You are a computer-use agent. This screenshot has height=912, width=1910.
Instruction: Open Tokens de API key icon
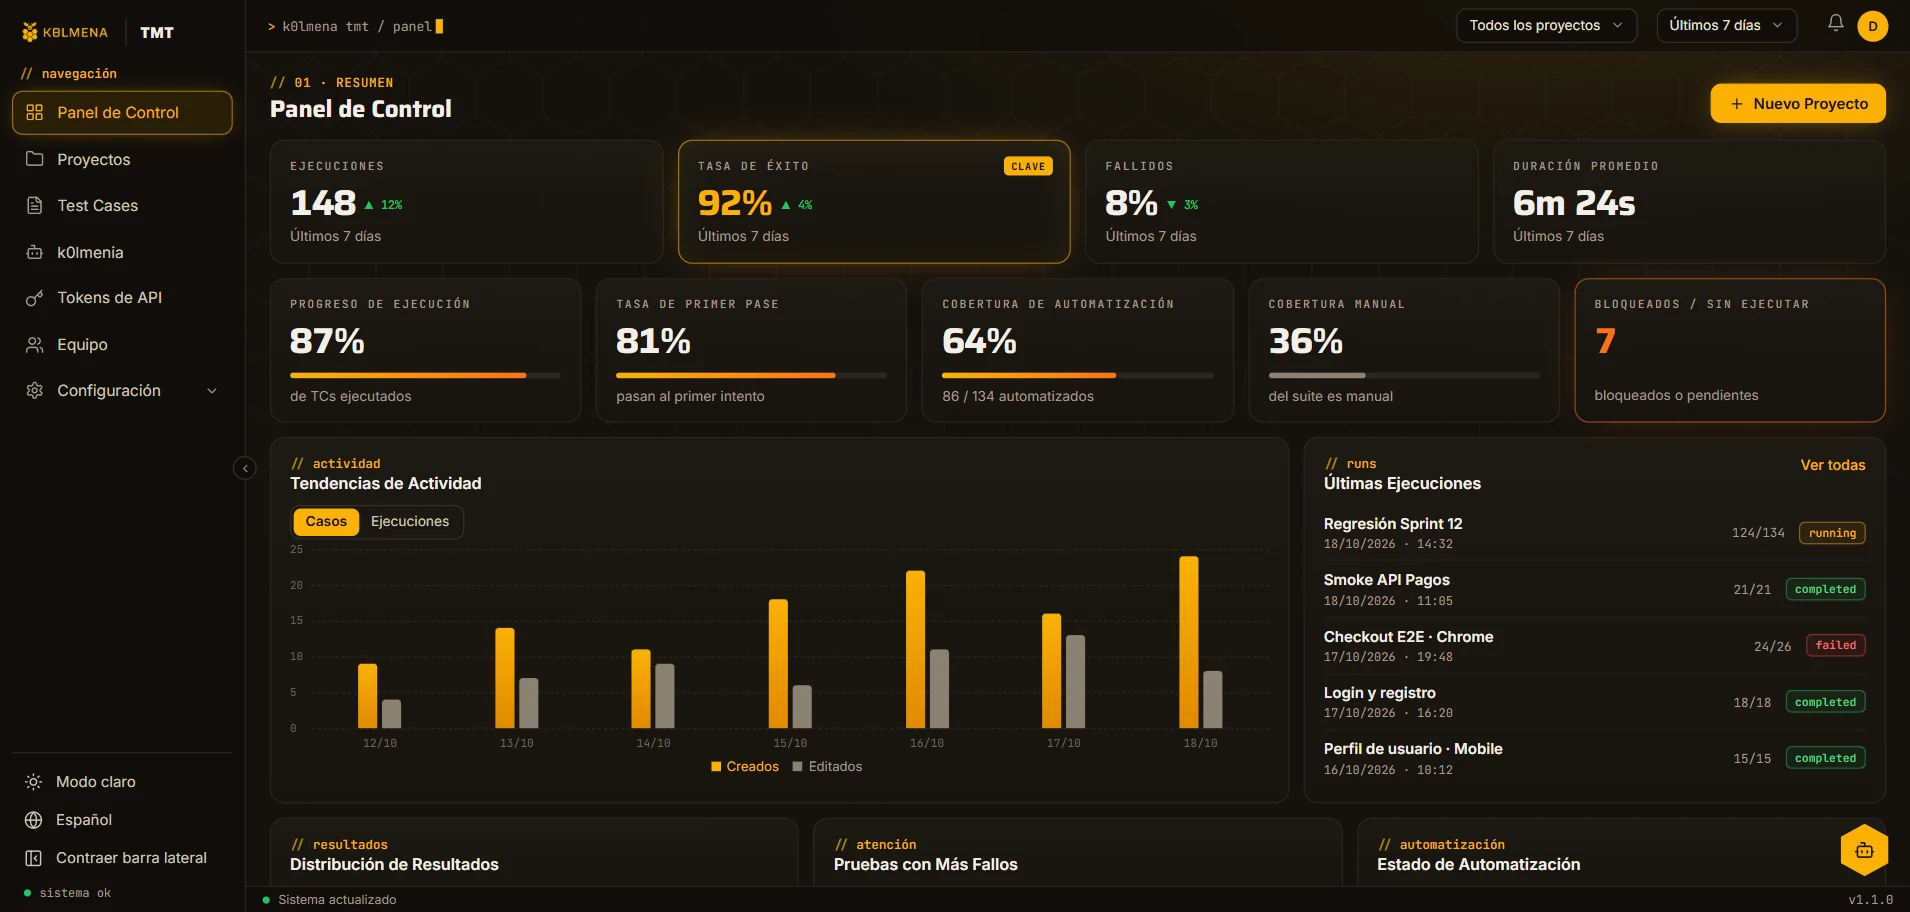(x=35, y=298)
